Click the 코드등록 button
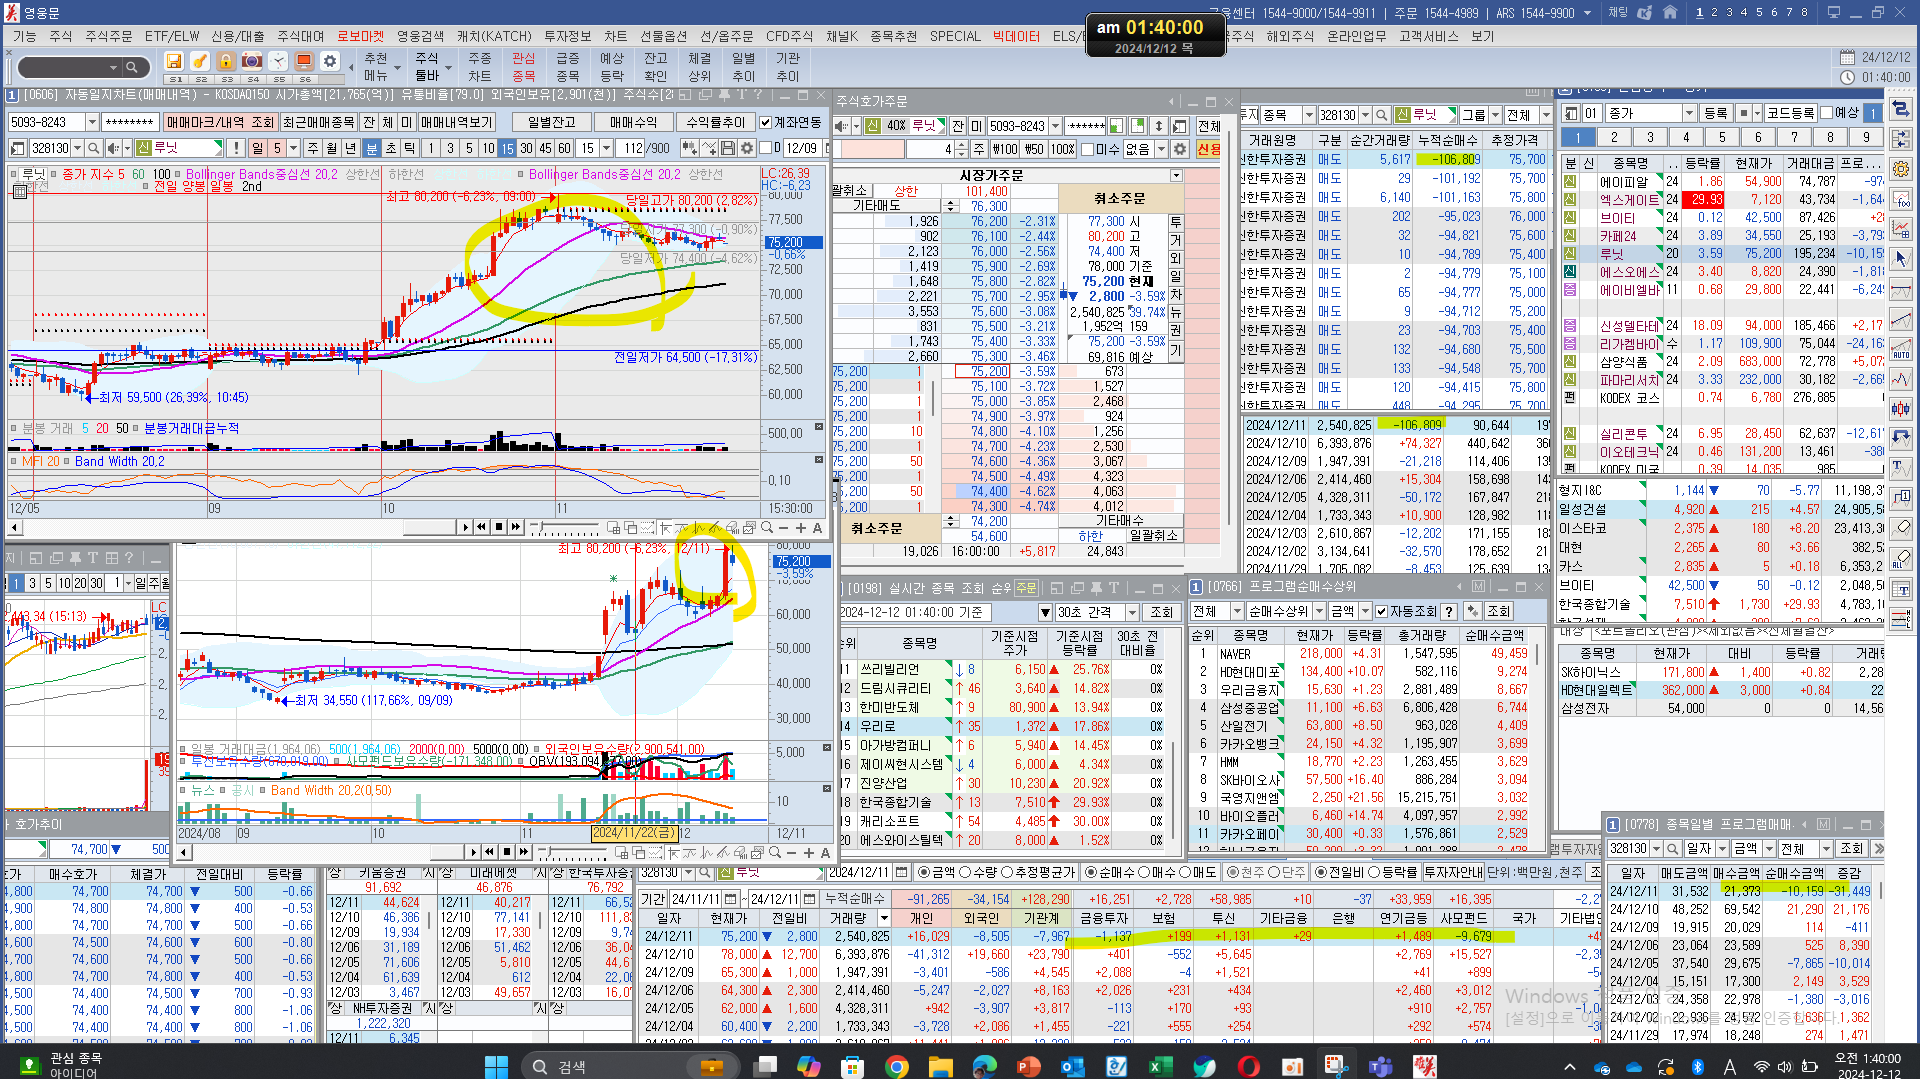Screen dimensions: 1920x1079 pos(1790,113)
